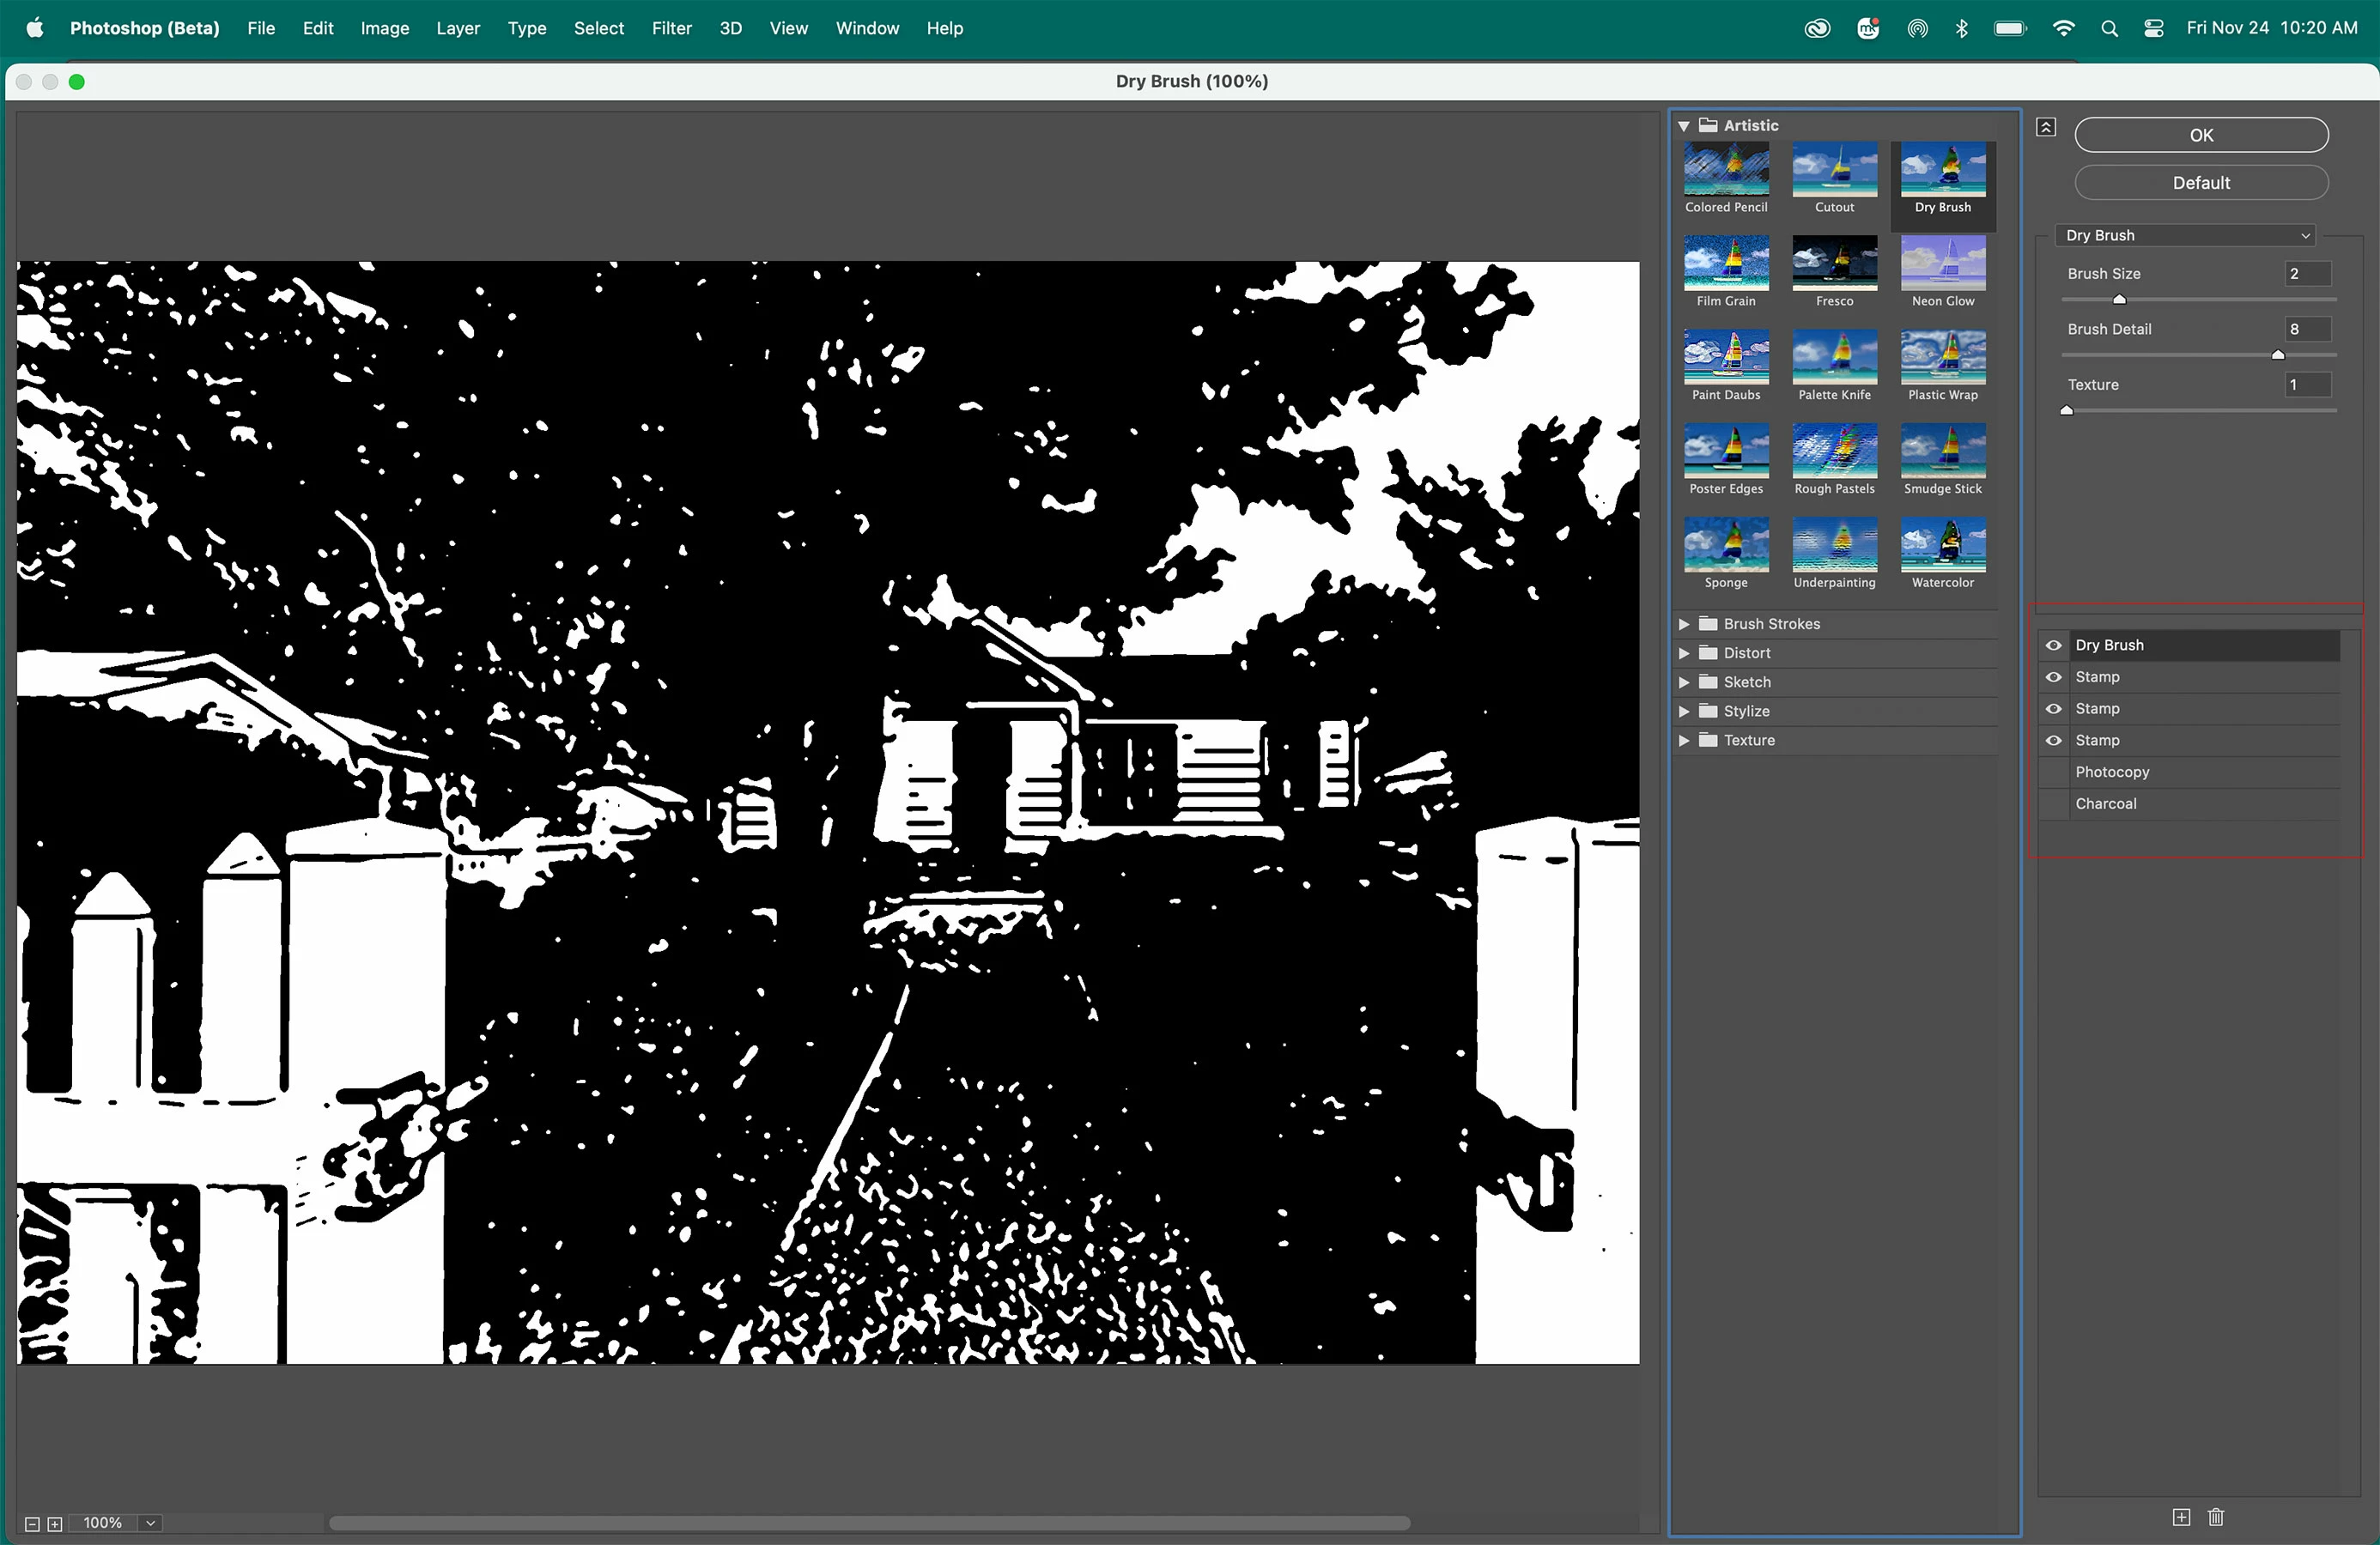Collapse the filter gallery thumbnails panel icon
This screenshot has height=1545, width=2380.
tap(2046, 127)
